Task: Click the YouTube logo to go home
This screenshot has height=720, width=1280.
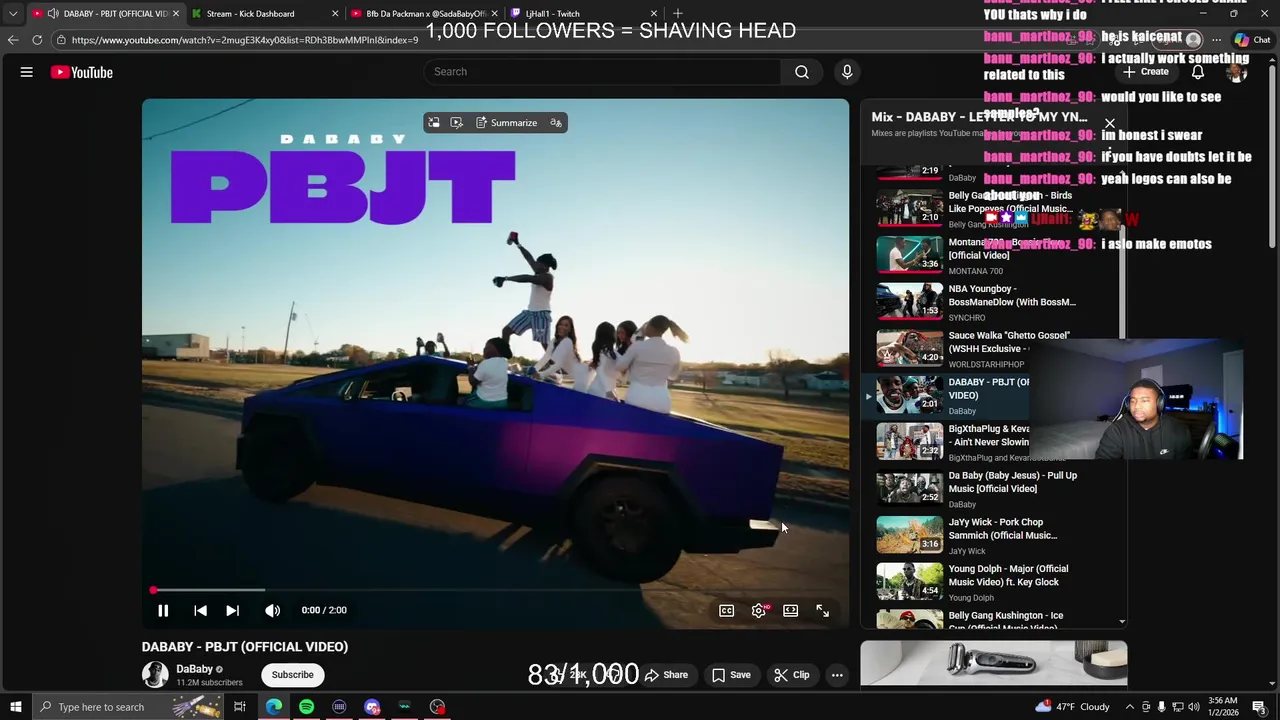Action: point(82,72)
